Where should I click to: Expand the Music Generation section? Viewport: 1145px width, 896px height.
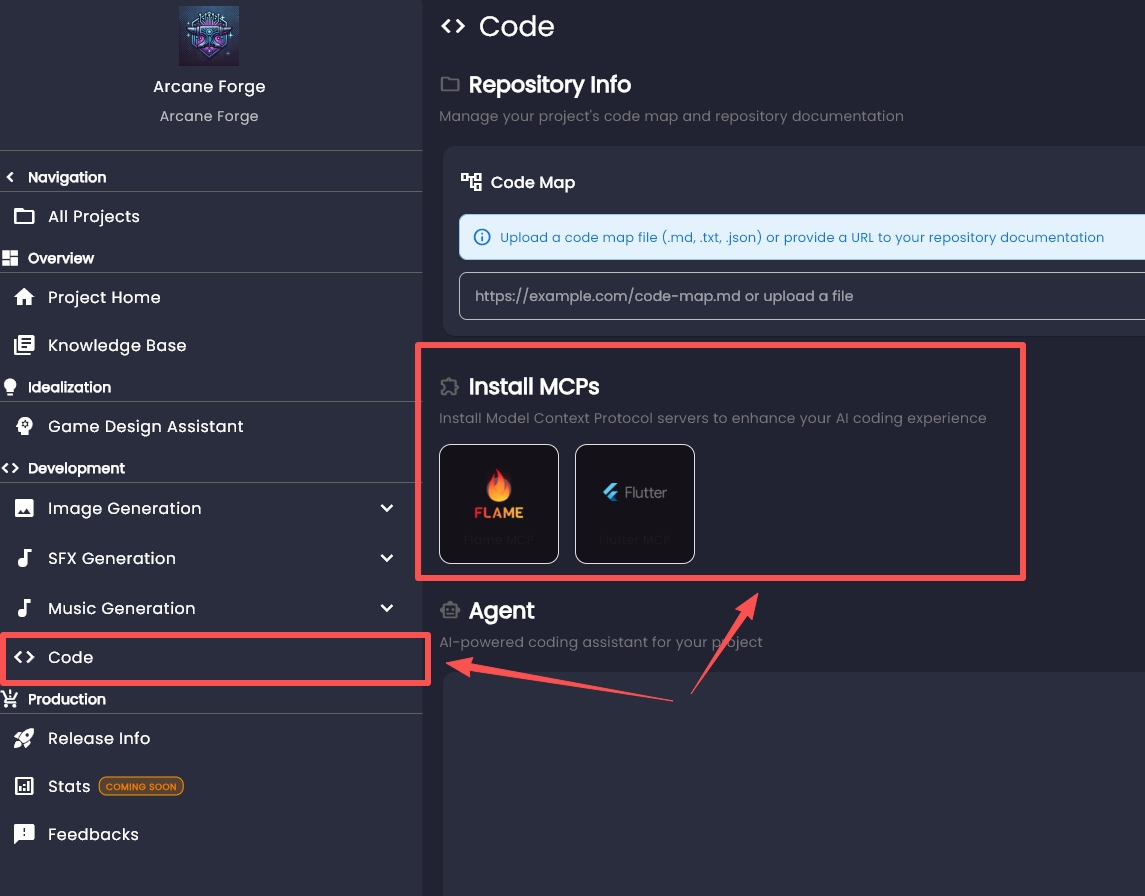click(387, 608)
